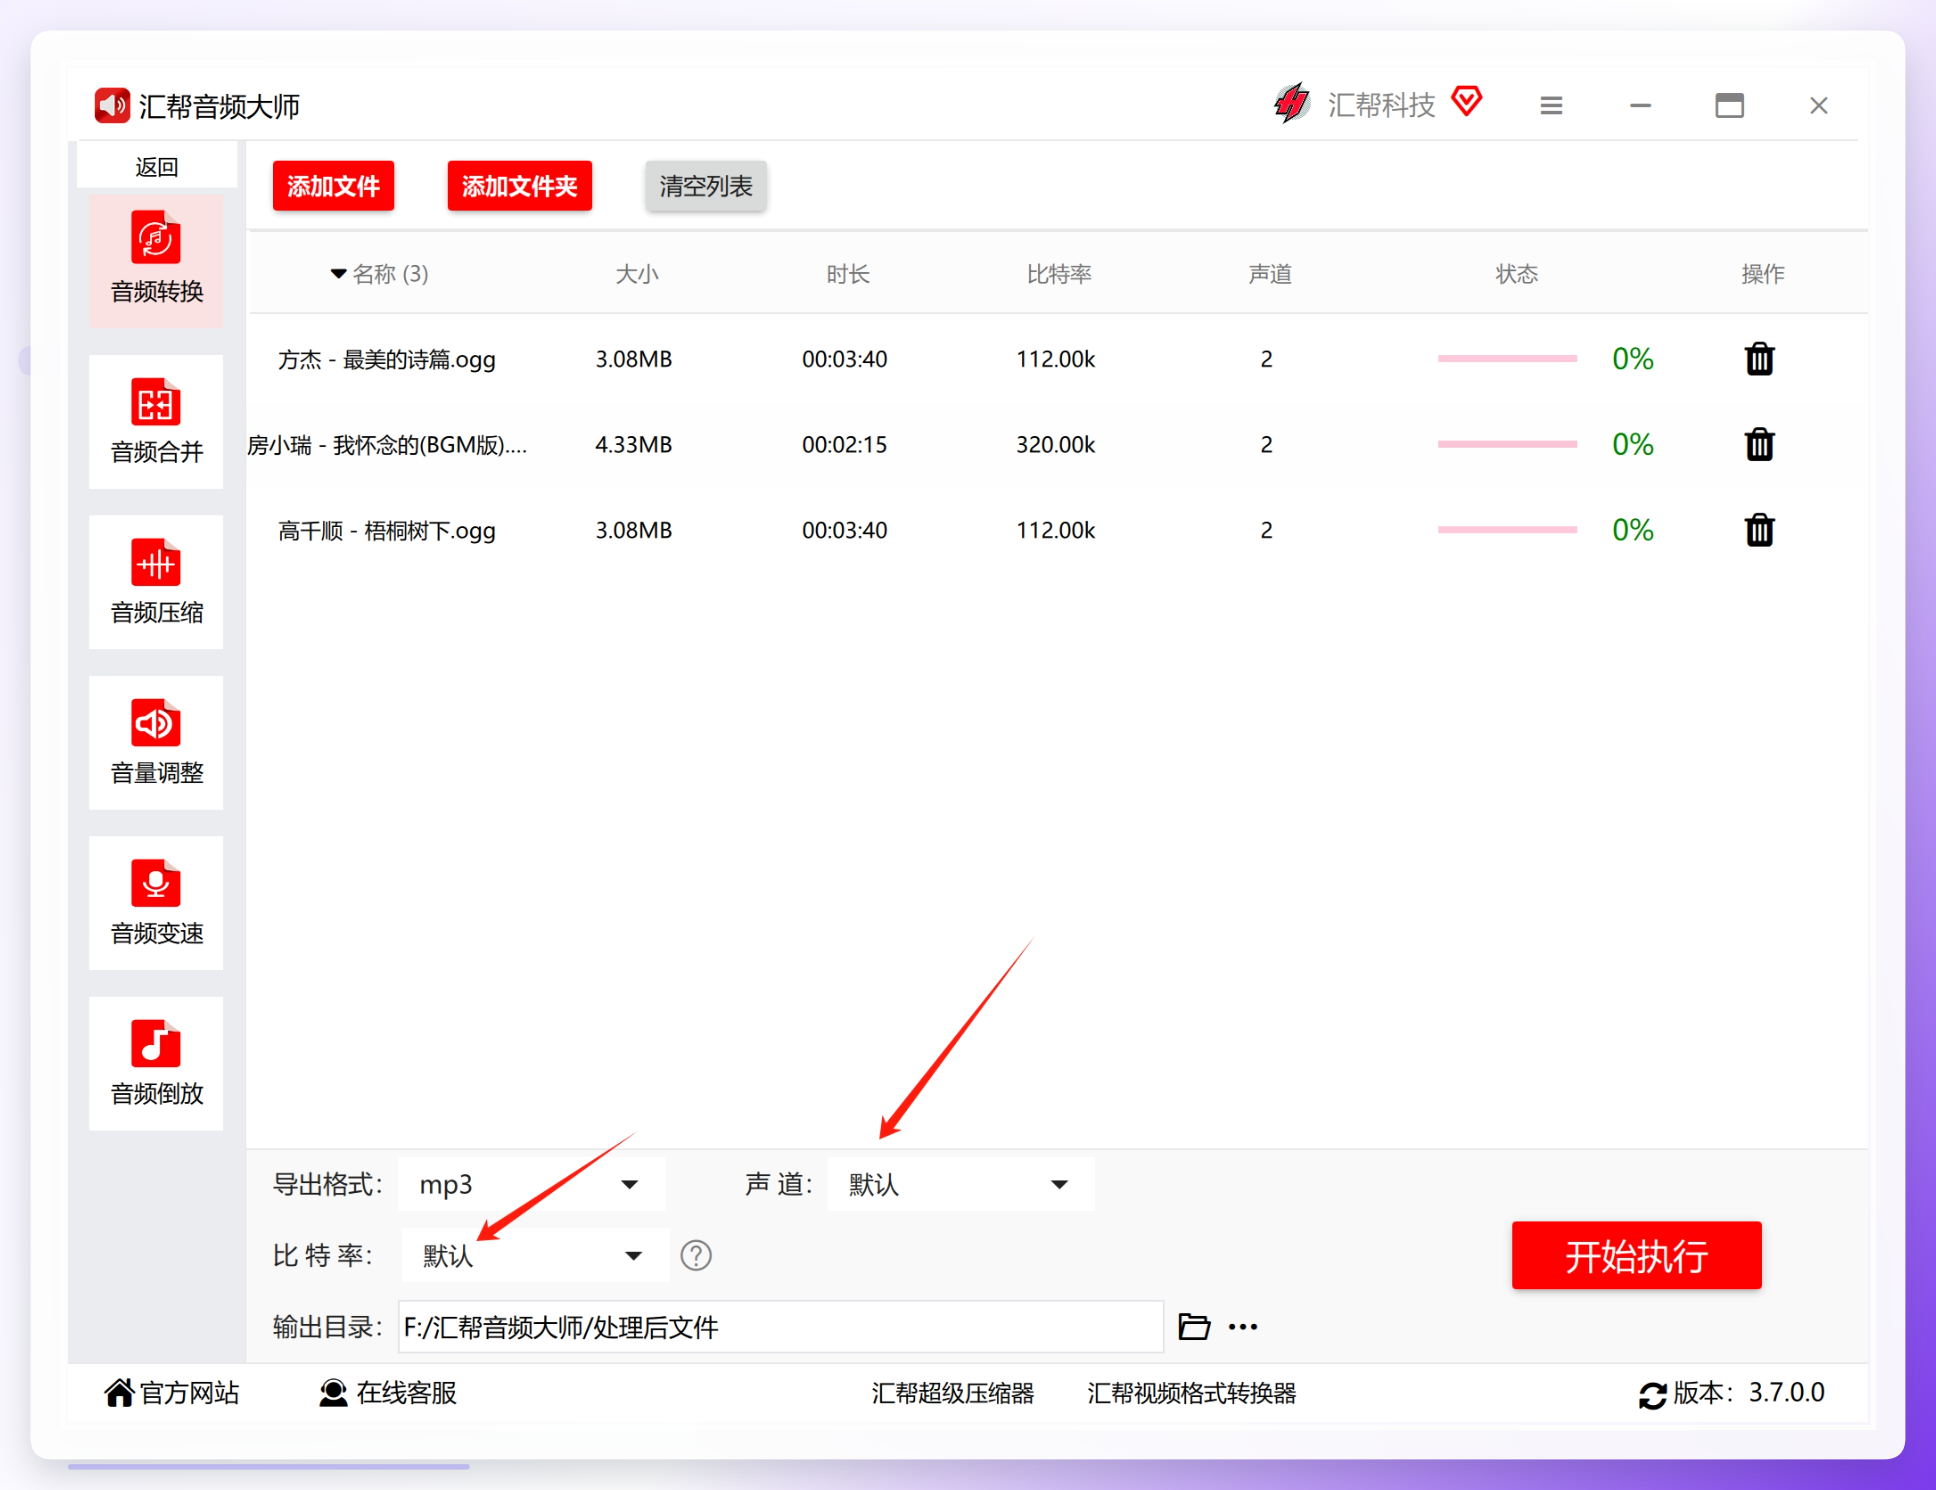The width and height of the screenshot is (1936, 1490).
Task: Click the 声道 column header
Action: click(1270, 274)
